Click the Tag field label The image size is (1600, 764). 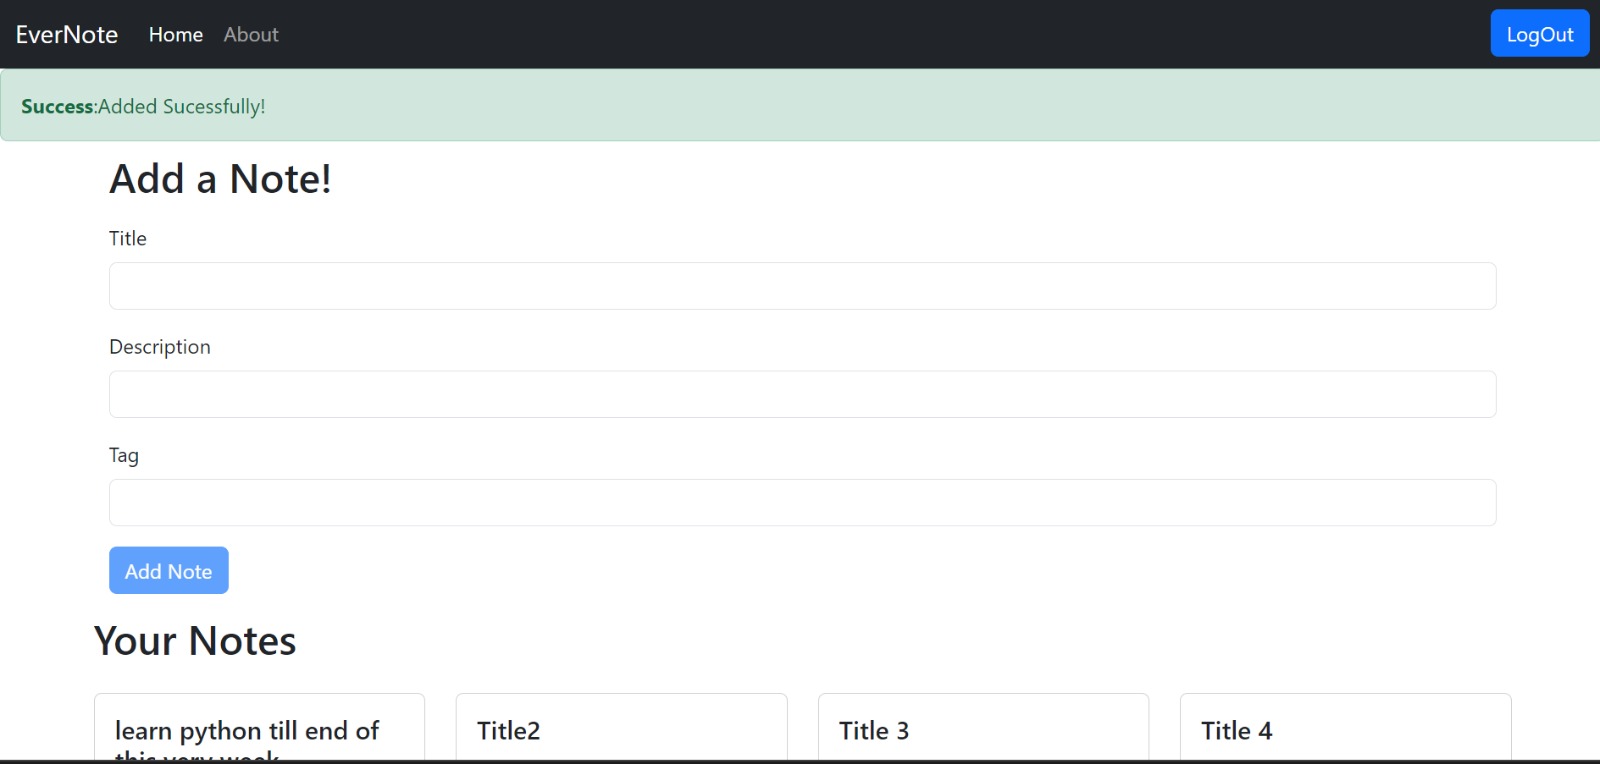(x=124, y=455)
